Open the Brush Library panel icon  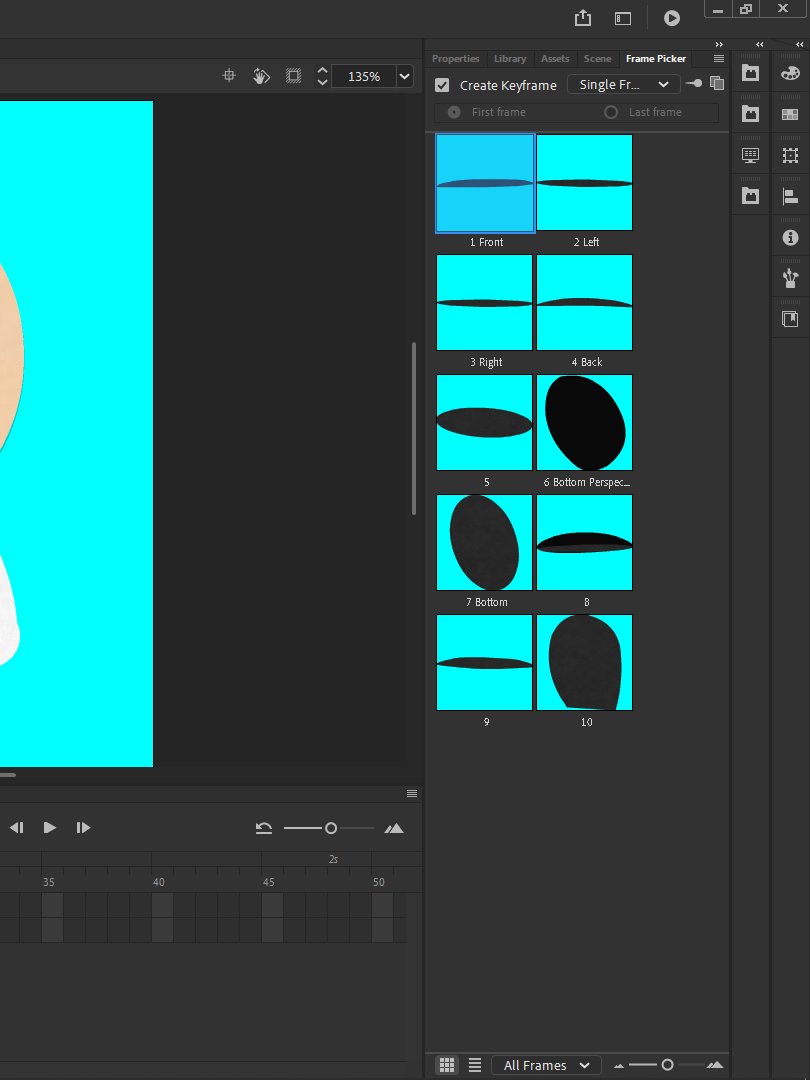[x=790, y=278]
